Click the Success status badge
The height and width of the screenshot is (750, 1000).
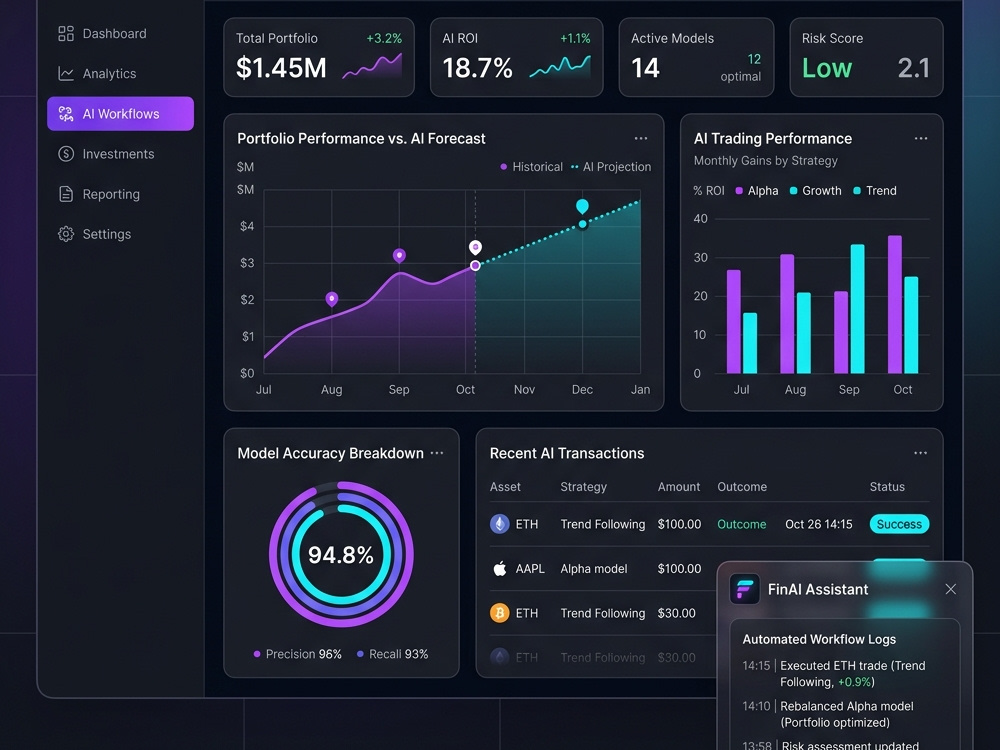[899, 524]
